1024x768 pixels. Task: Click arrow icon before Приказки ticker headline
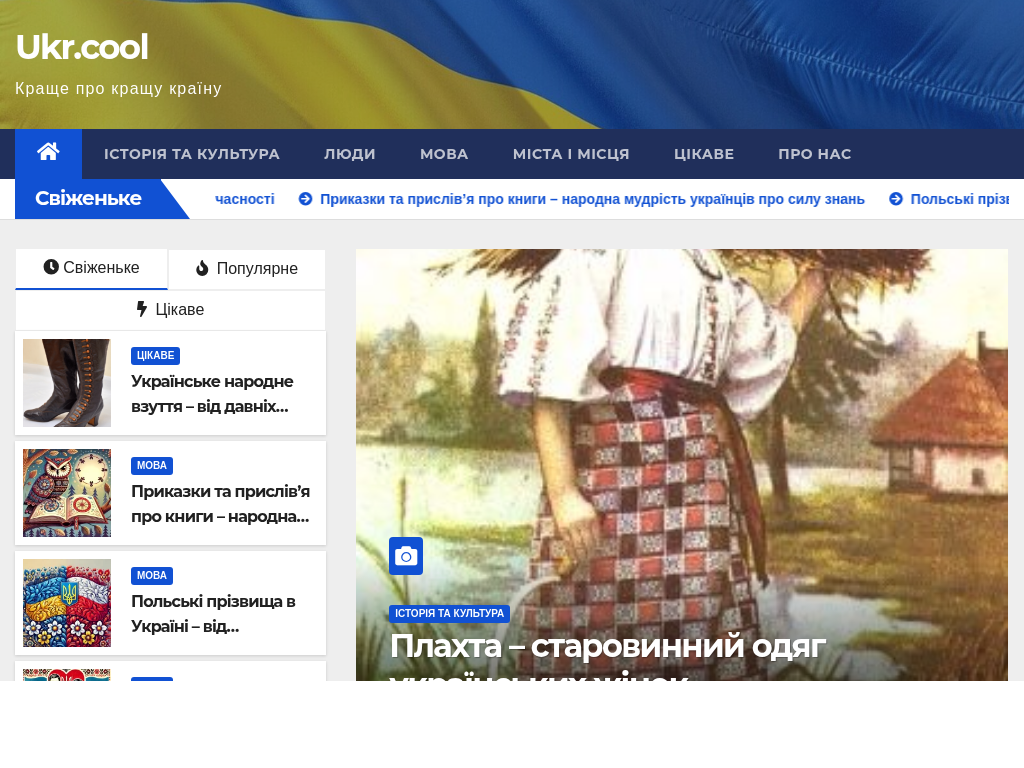click(x=306, y=199)
